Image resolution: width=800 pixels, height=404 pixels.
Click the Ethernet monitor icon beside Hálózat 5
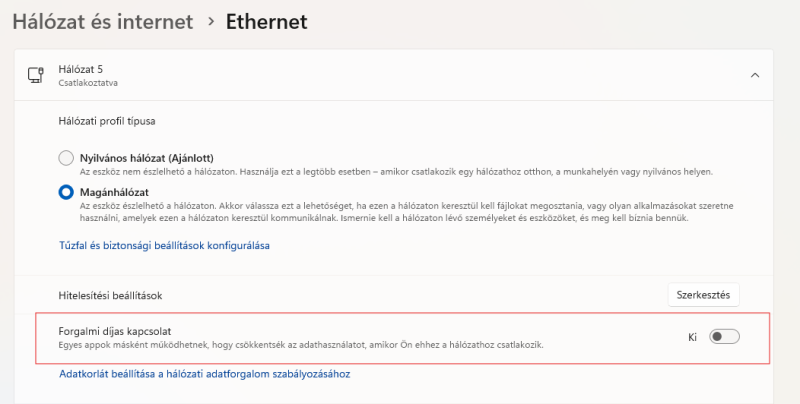[36, 75]
